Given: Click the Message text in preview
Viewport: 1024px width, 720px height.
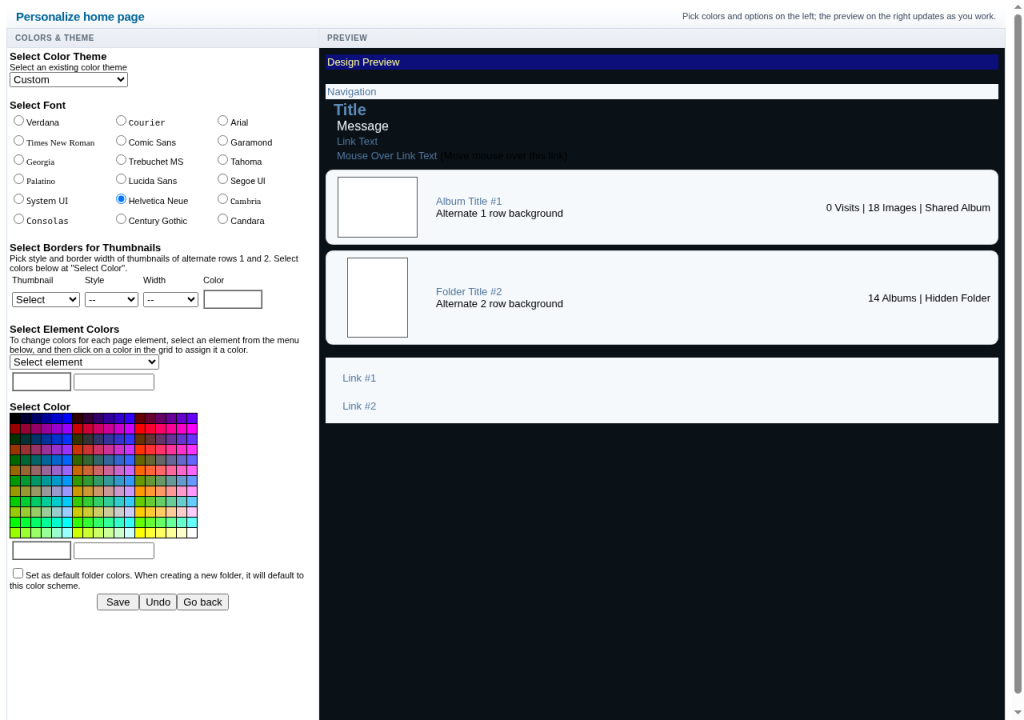Looking at the screenshot, I should (x=362, y=126).
